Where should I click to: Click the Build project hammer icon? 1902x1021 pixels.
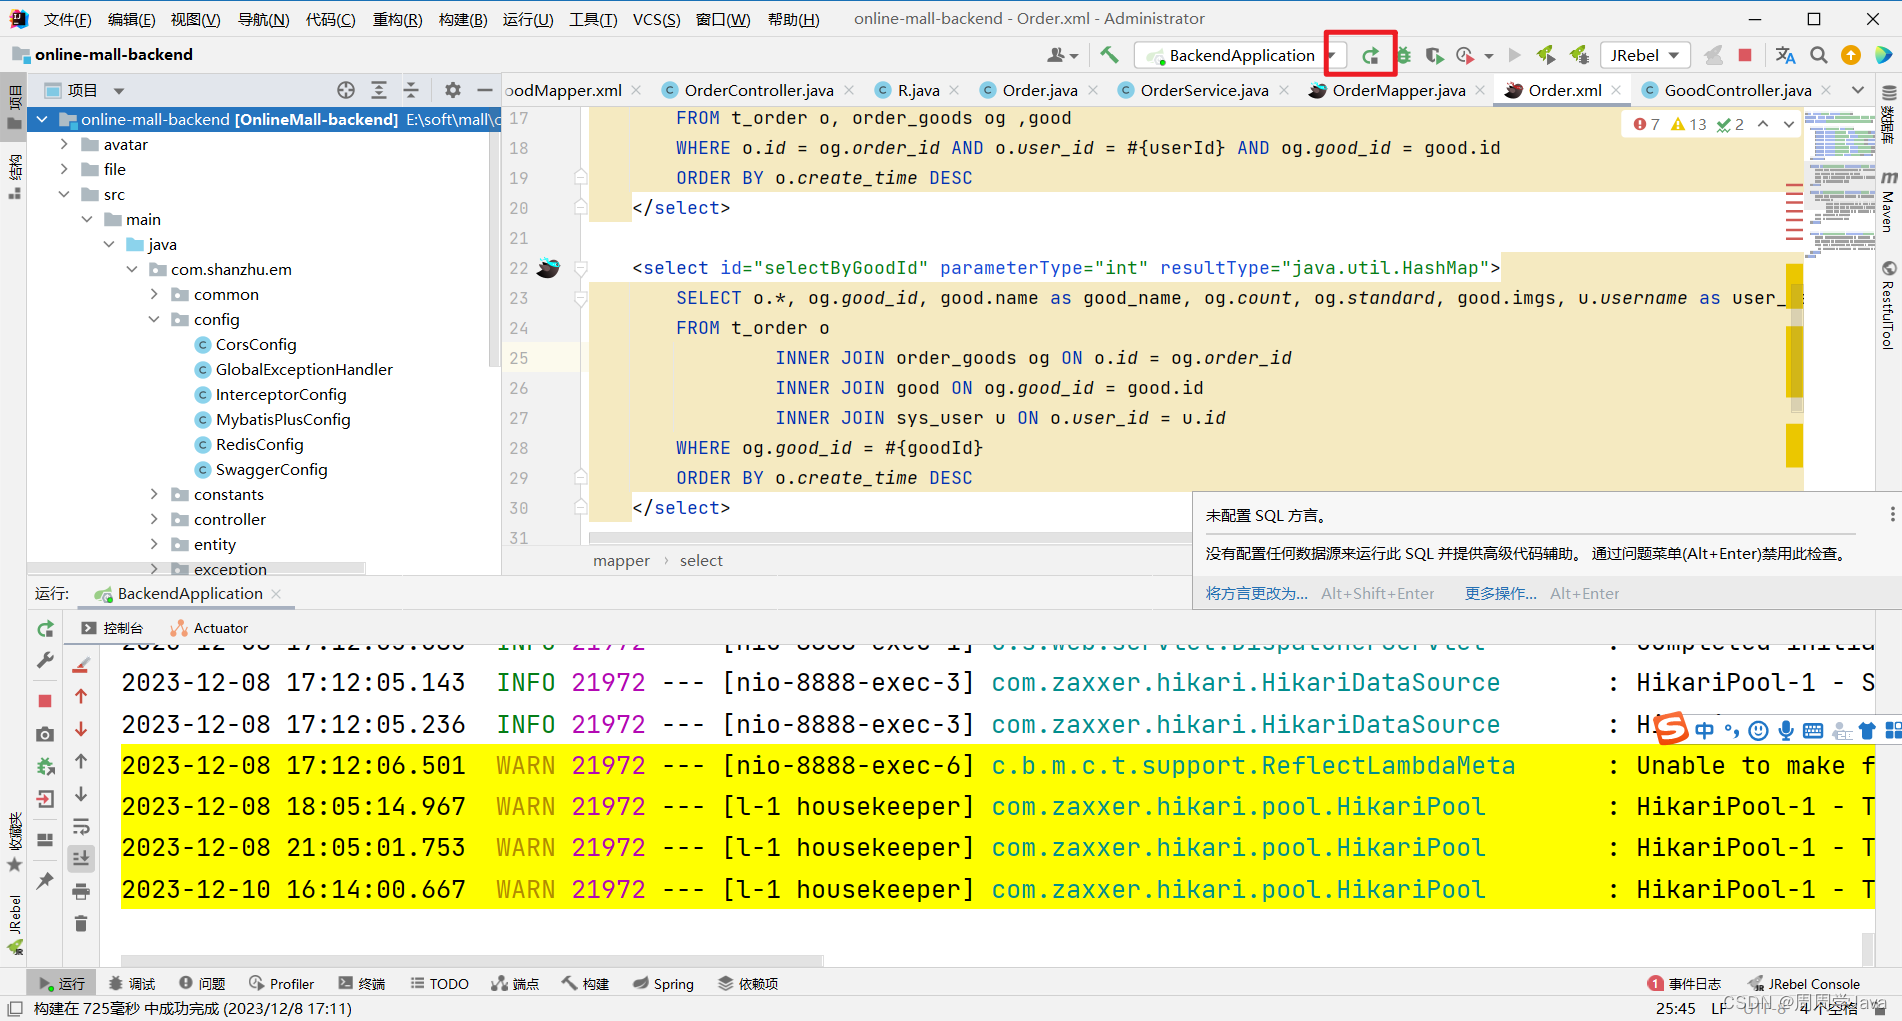[x=1109, y=55]
